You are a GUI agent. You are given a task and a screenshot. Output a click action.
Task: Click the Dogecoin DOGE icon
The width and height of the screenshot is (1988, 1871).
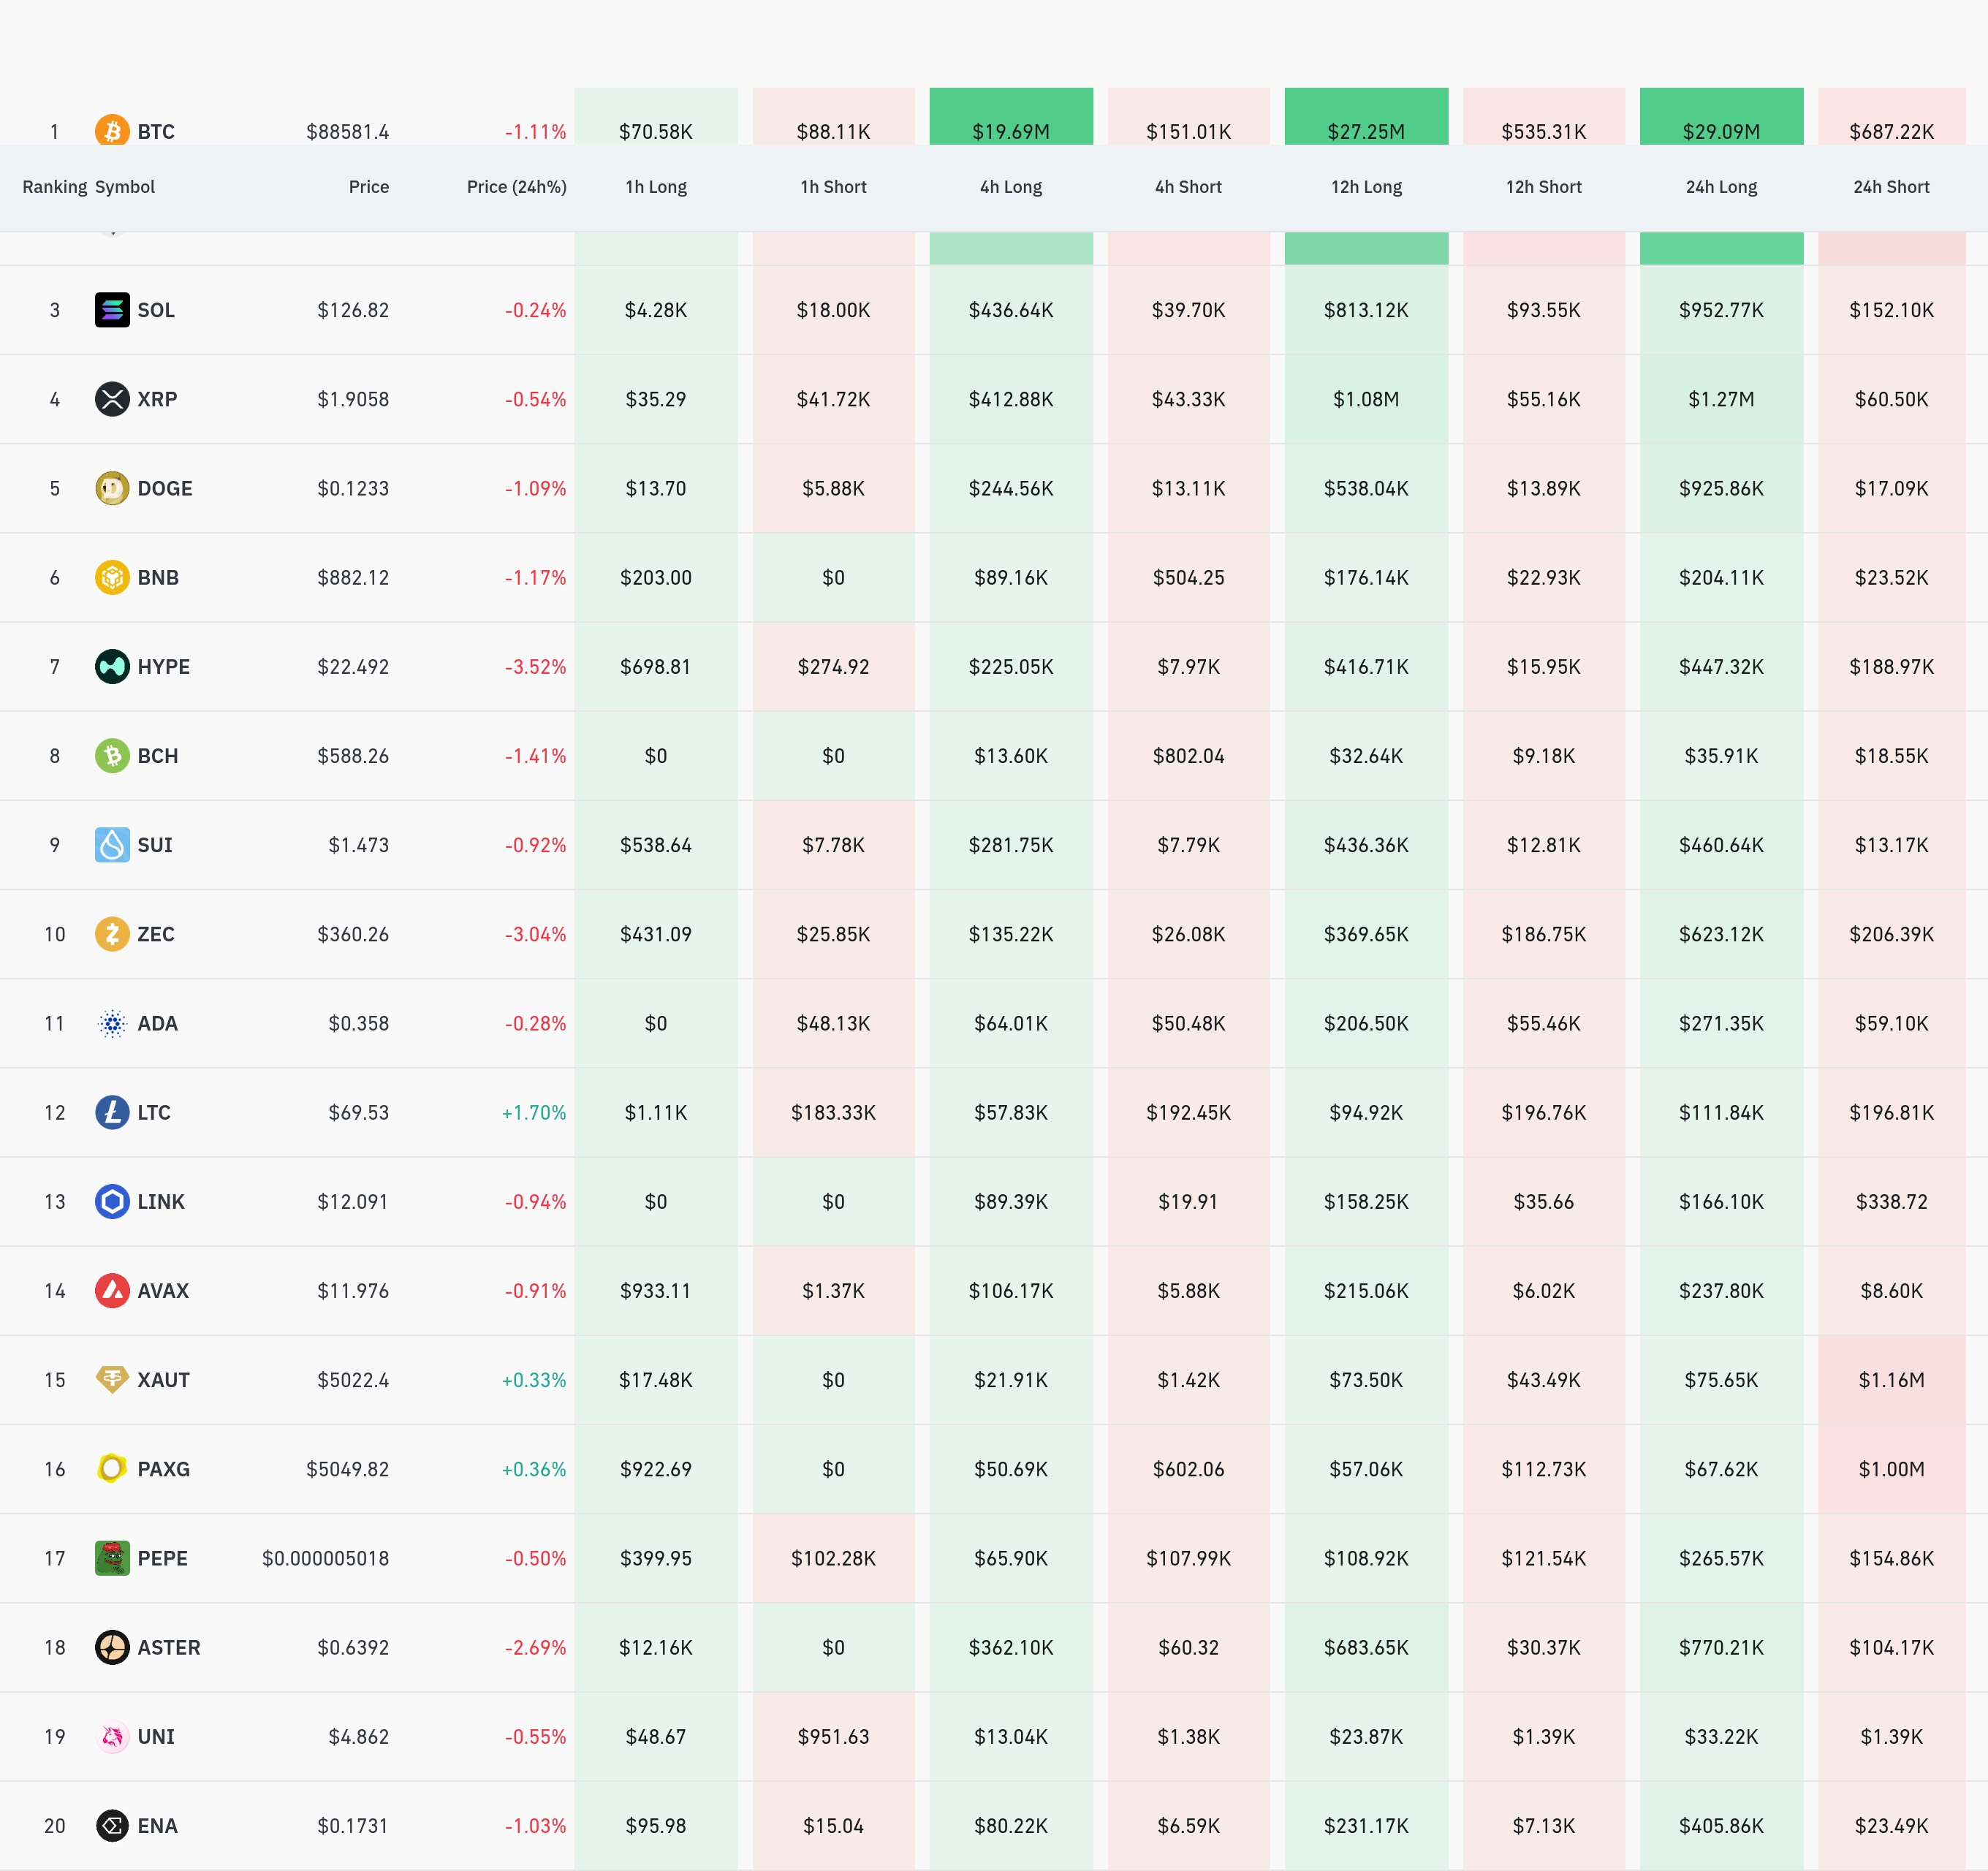click(112, 488)
